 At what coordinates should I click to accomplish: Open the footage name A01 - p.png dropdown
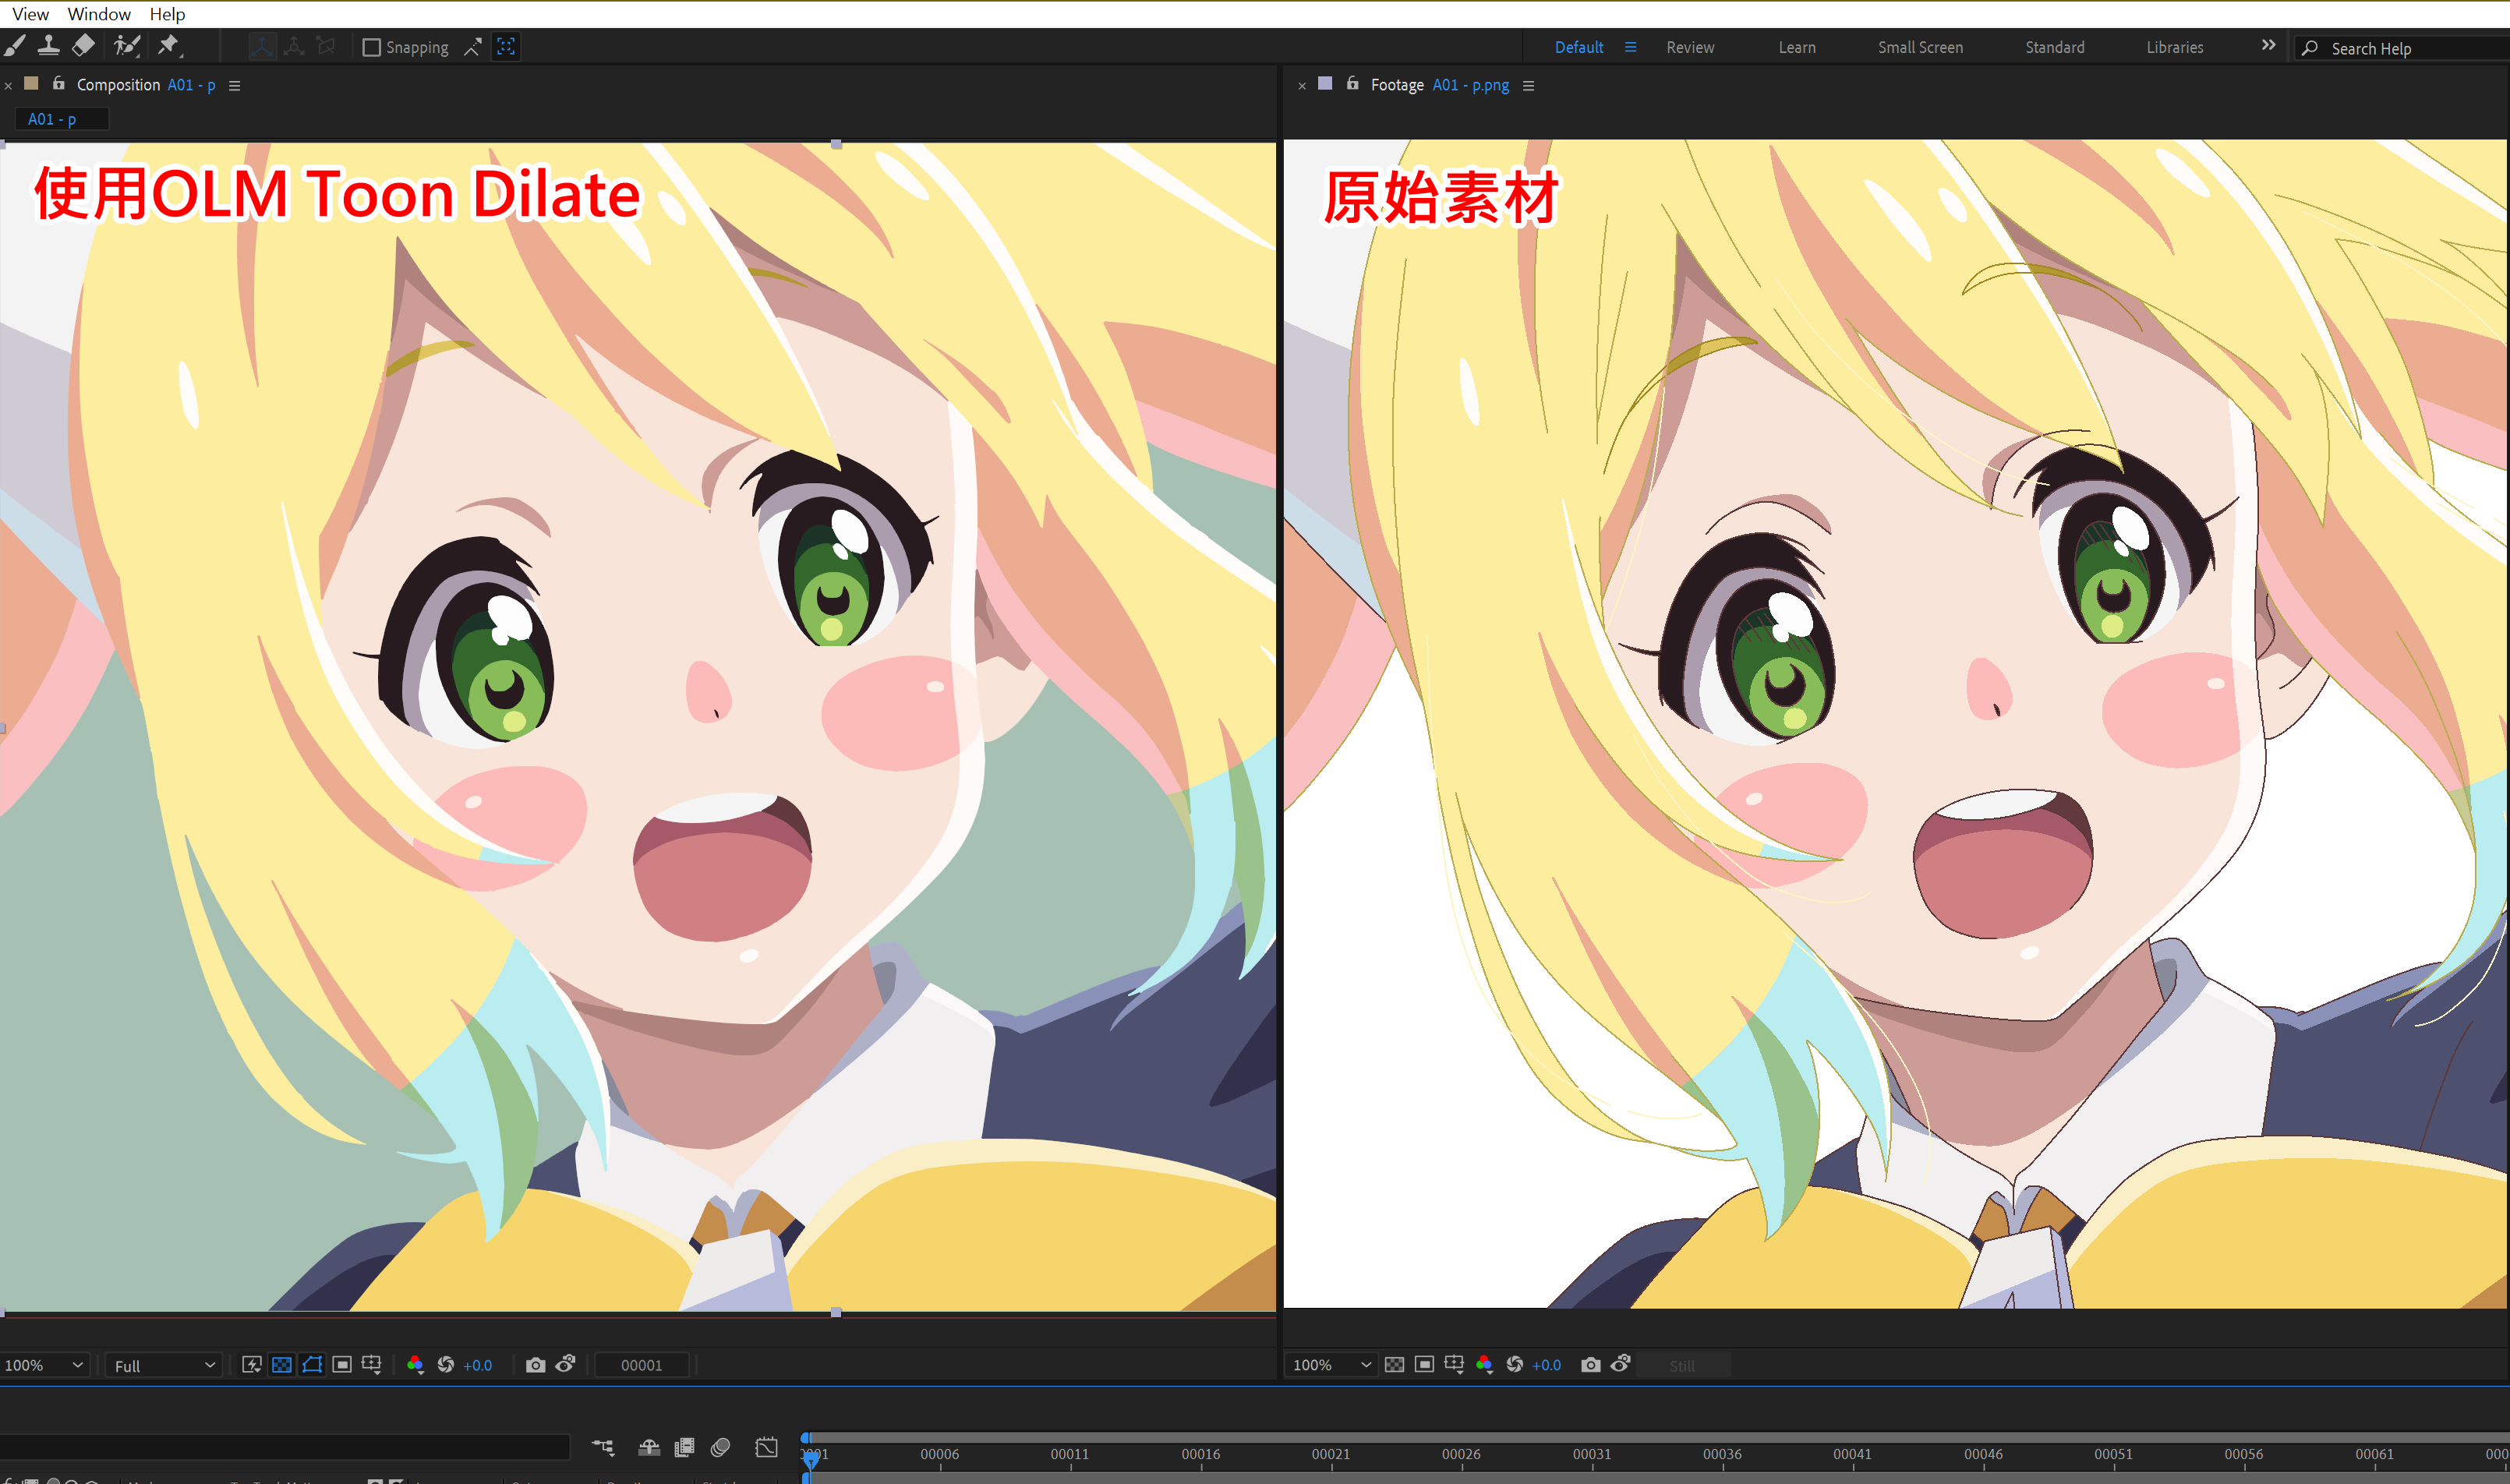pyautogui.click(x=1470, y=85)
